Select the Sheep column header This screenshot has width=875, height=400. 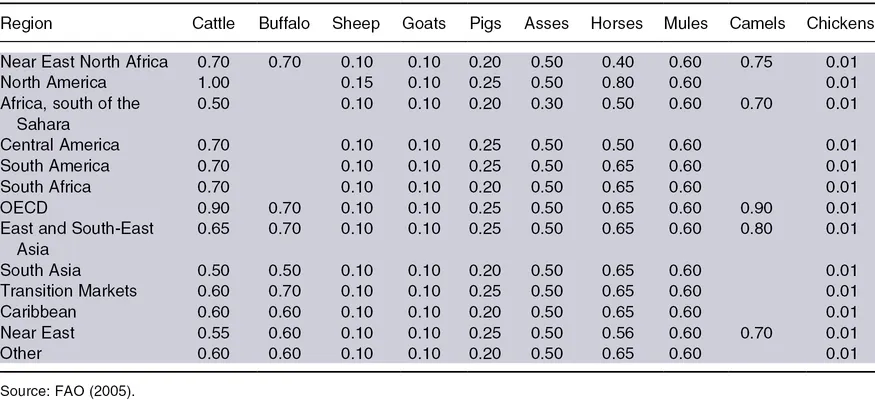click(356, 22)
